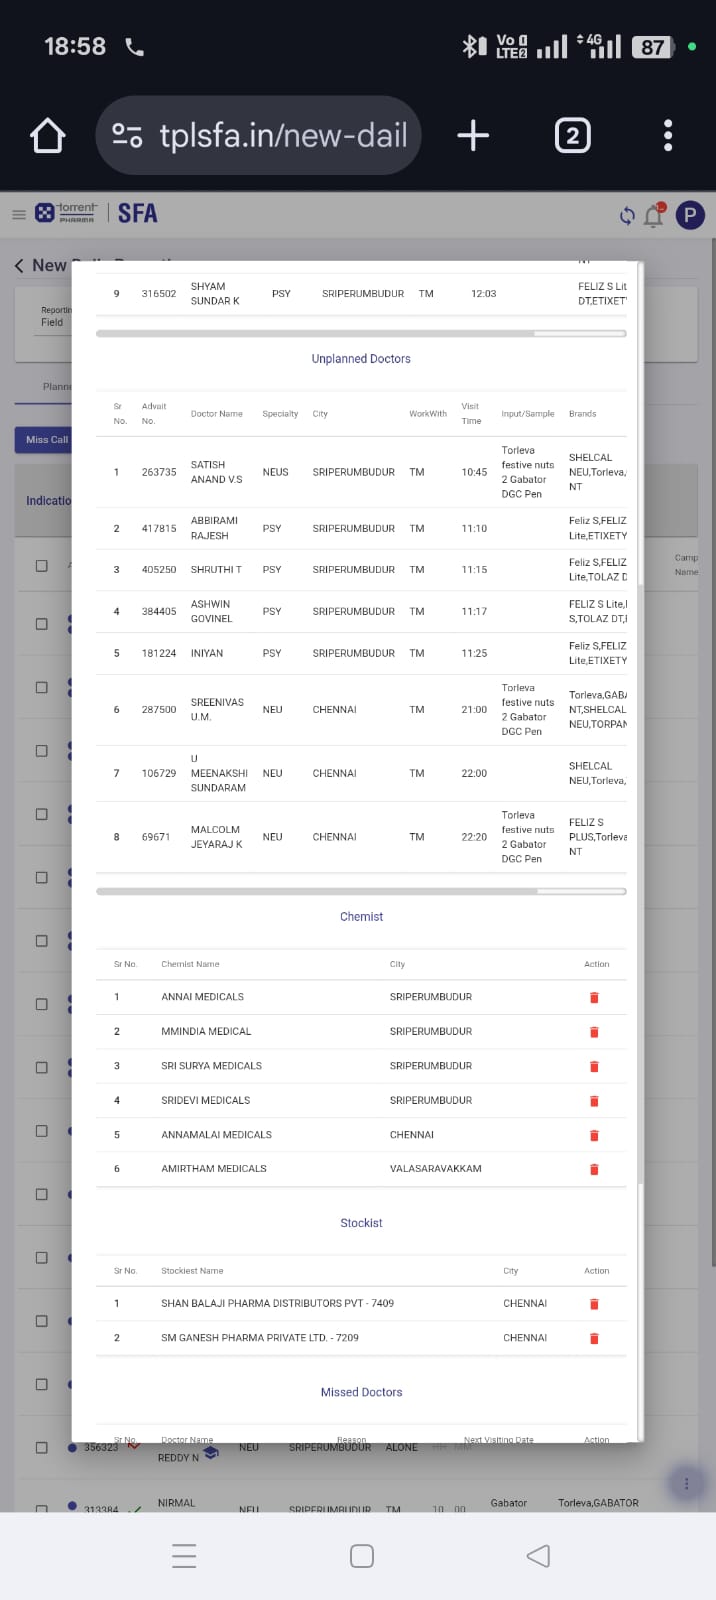
Task: Check the second row checkbox on left
Action: point(42,624)
